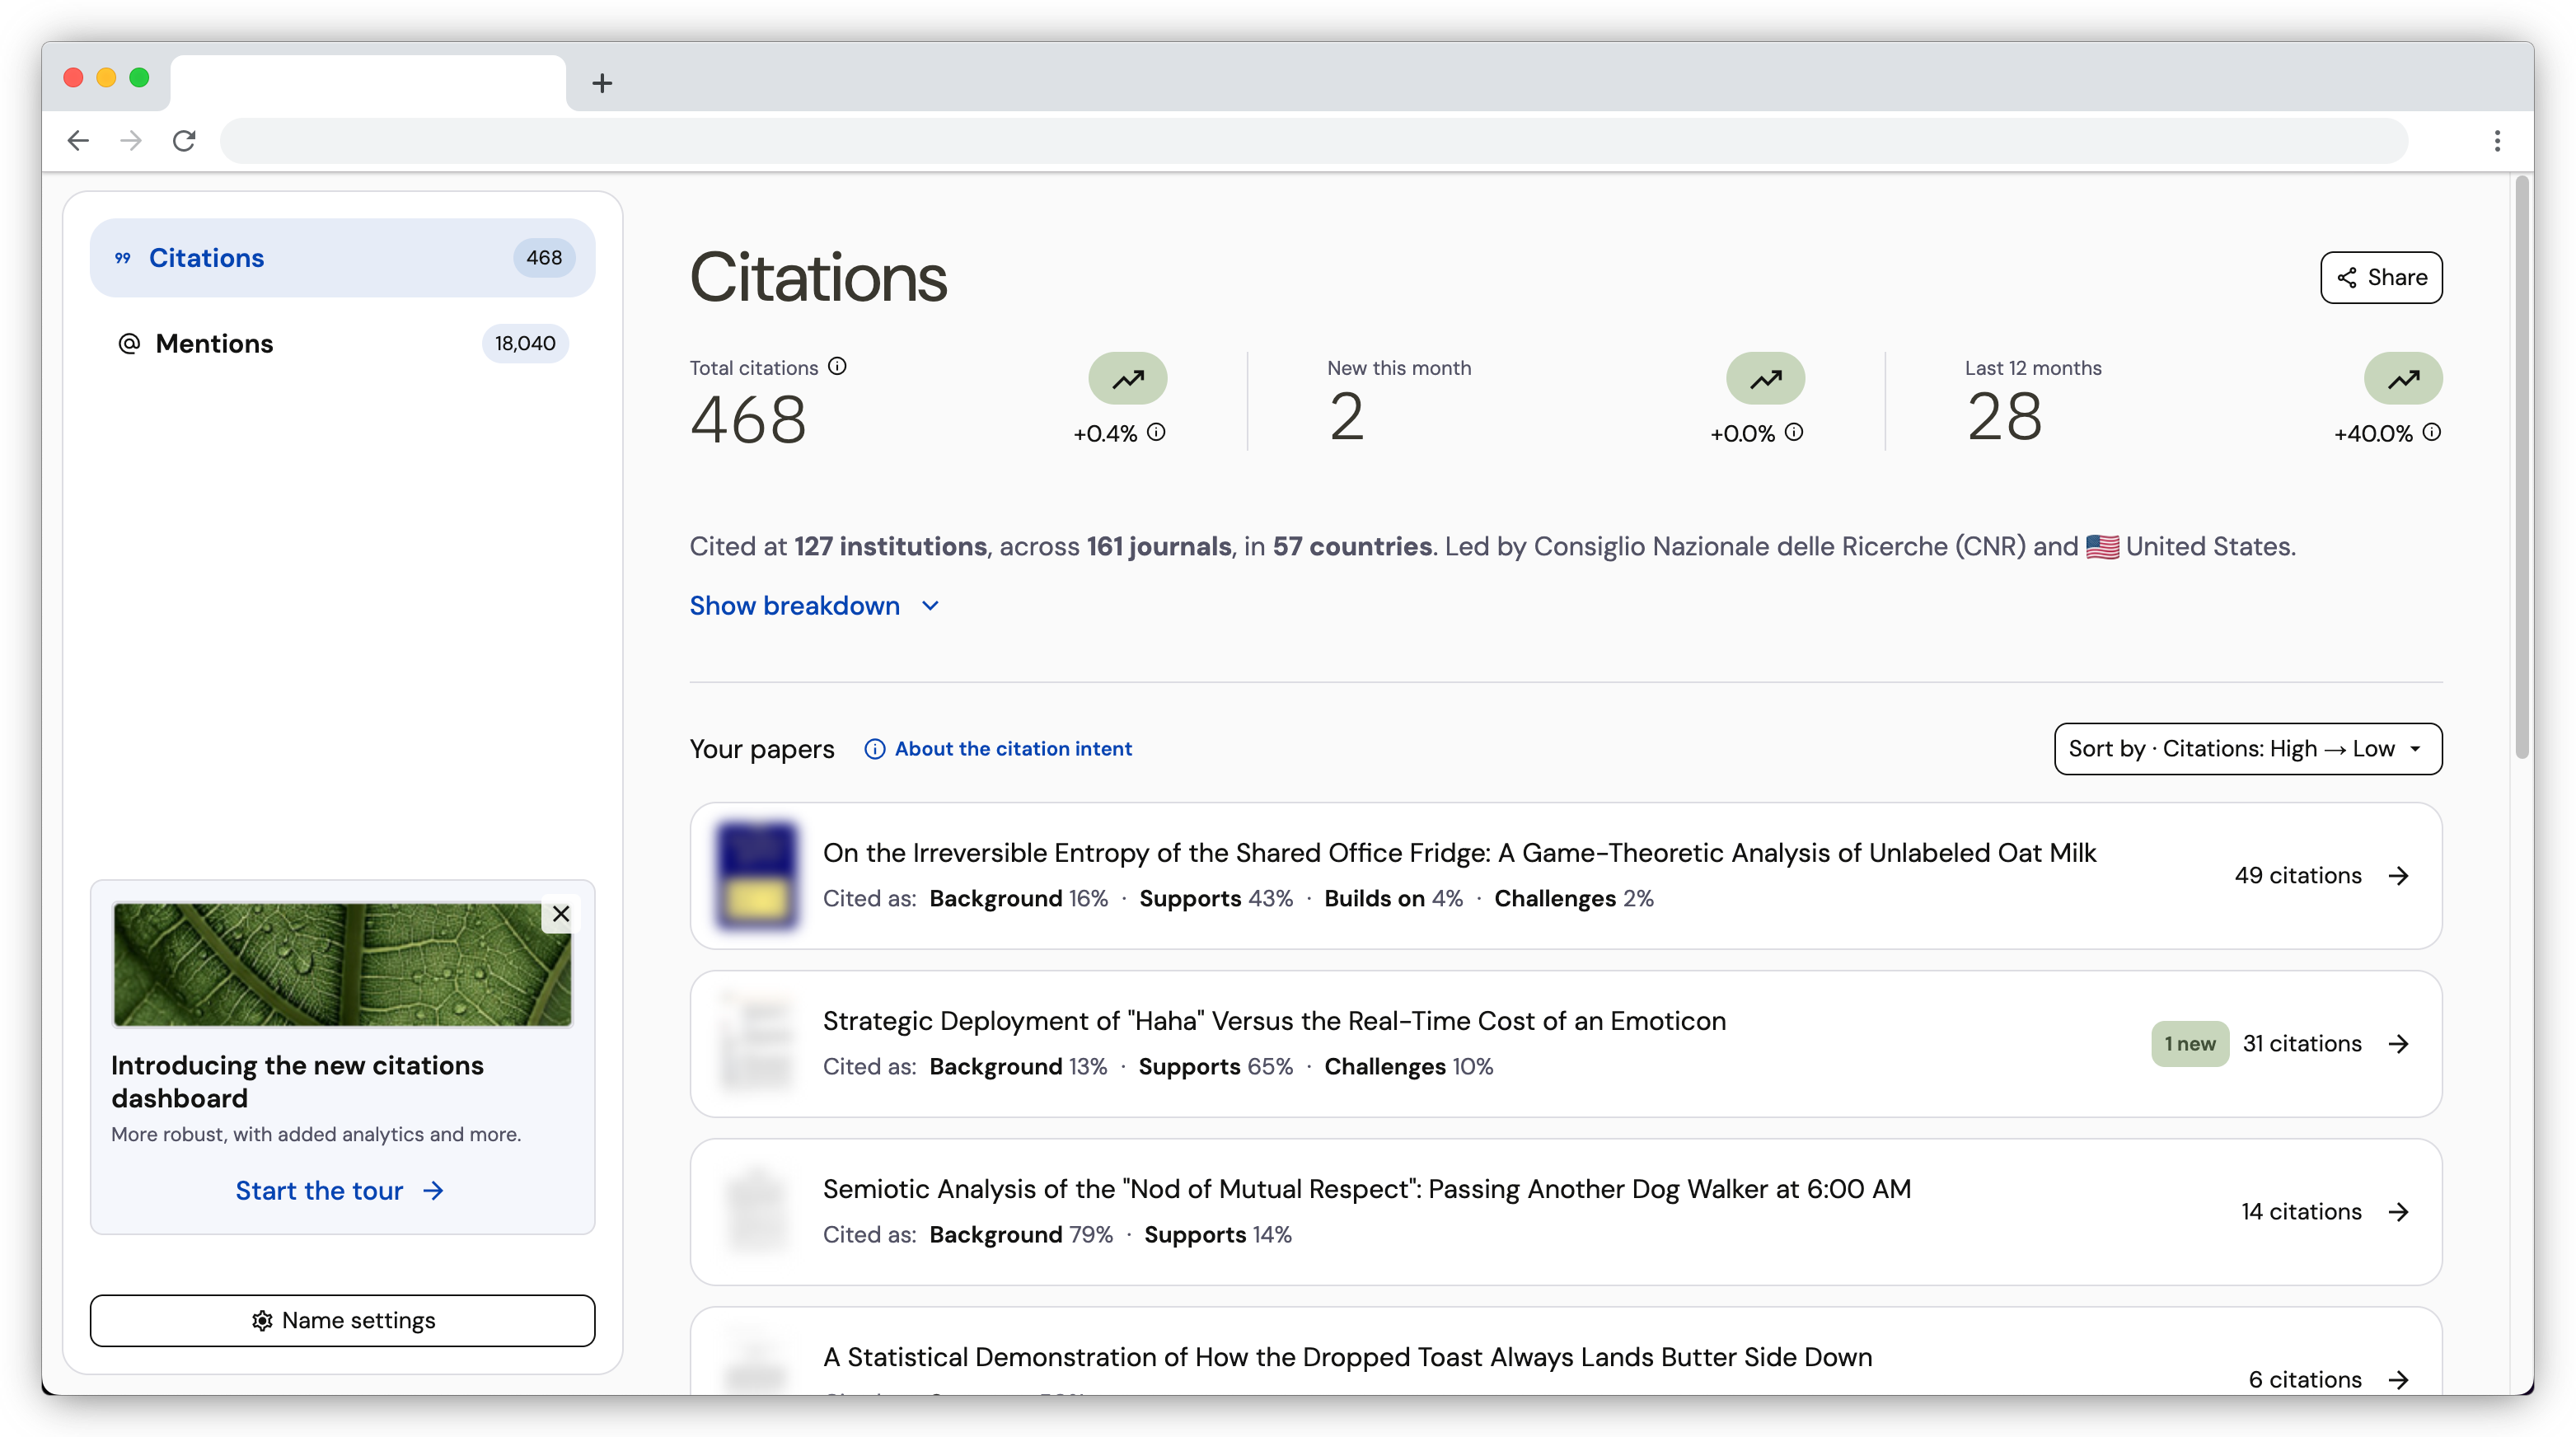The height and width of the screenshot is (1437, 2576).
Task: Click the Office Fridge paper thumbnail
Action: [x=757, y=876]
